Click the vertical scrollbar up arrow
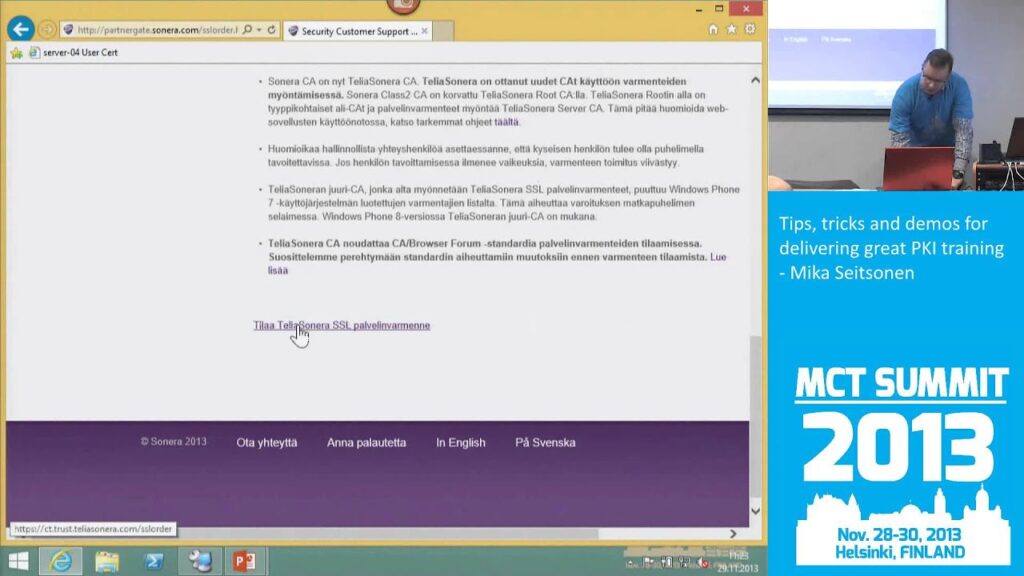Image resolution: width=1024 pixels, height=576 pixels. [x=756, y=80]
